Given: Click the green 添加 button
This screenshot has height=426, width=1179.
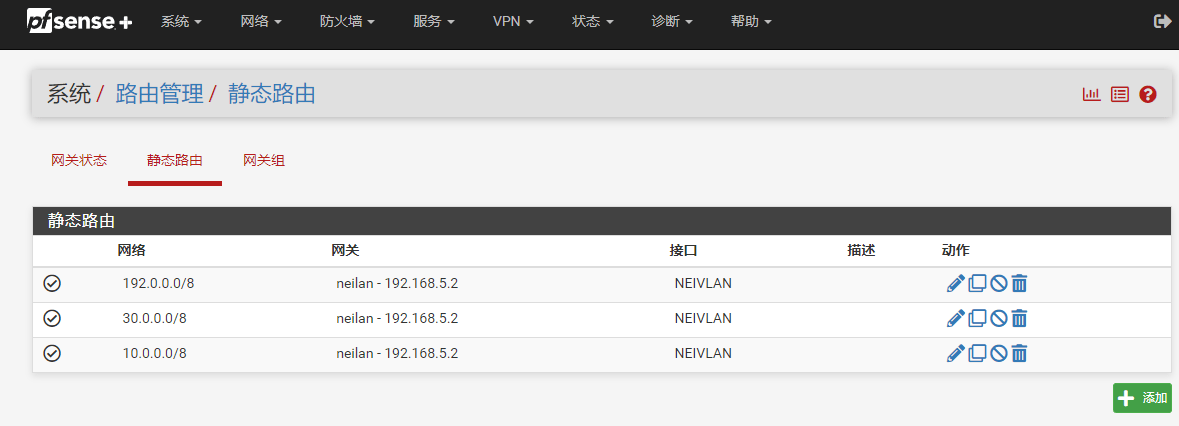Looking at the screenshot, I should pyautogui.click(x=1142, y=397).
